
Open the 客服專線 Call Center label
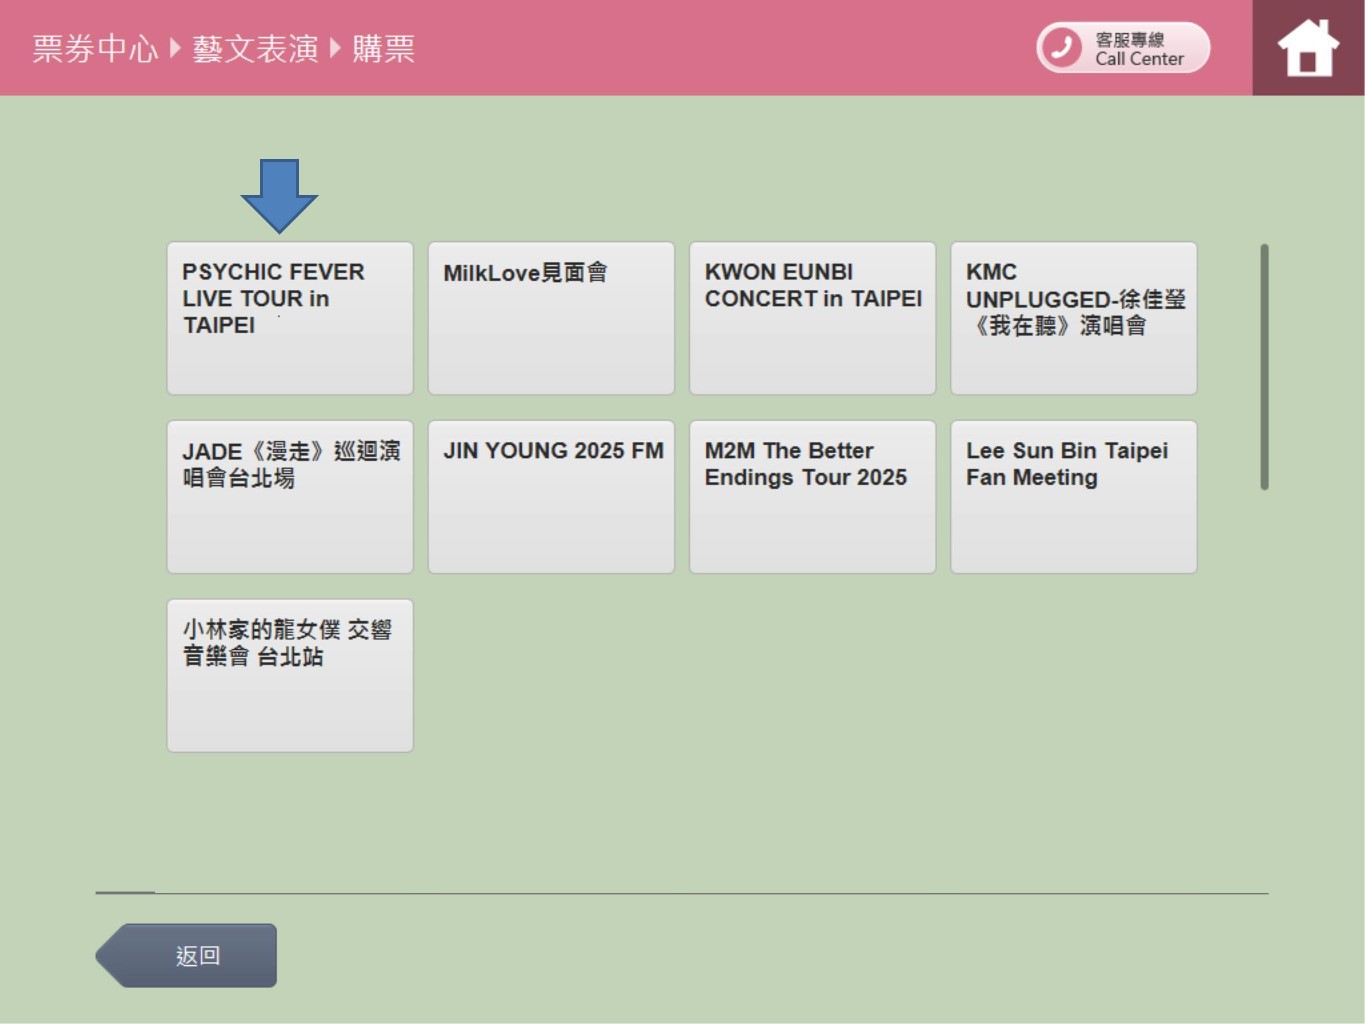[1139, 49]
